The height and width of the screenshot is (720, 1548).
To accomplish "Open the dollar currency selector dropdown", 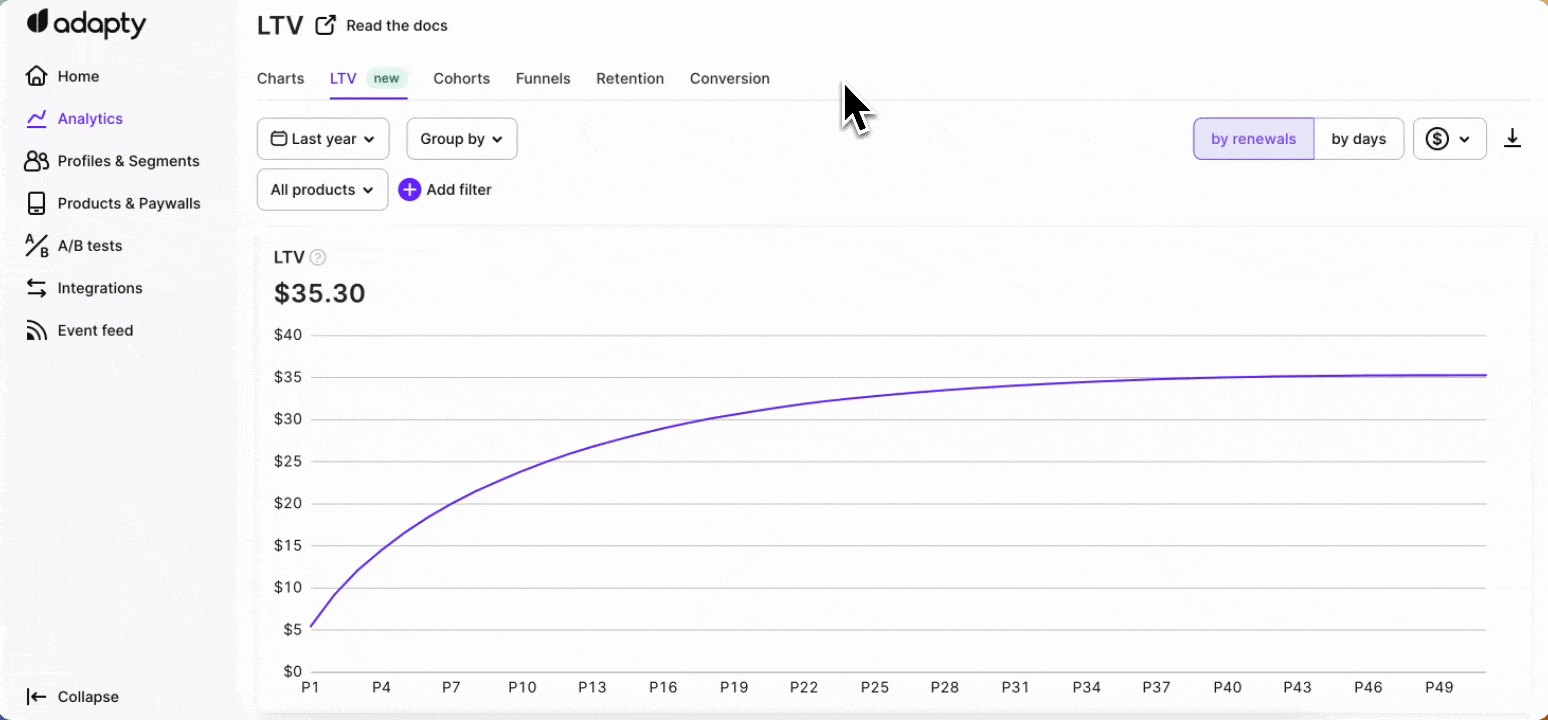I will [x=1449, y=139].
